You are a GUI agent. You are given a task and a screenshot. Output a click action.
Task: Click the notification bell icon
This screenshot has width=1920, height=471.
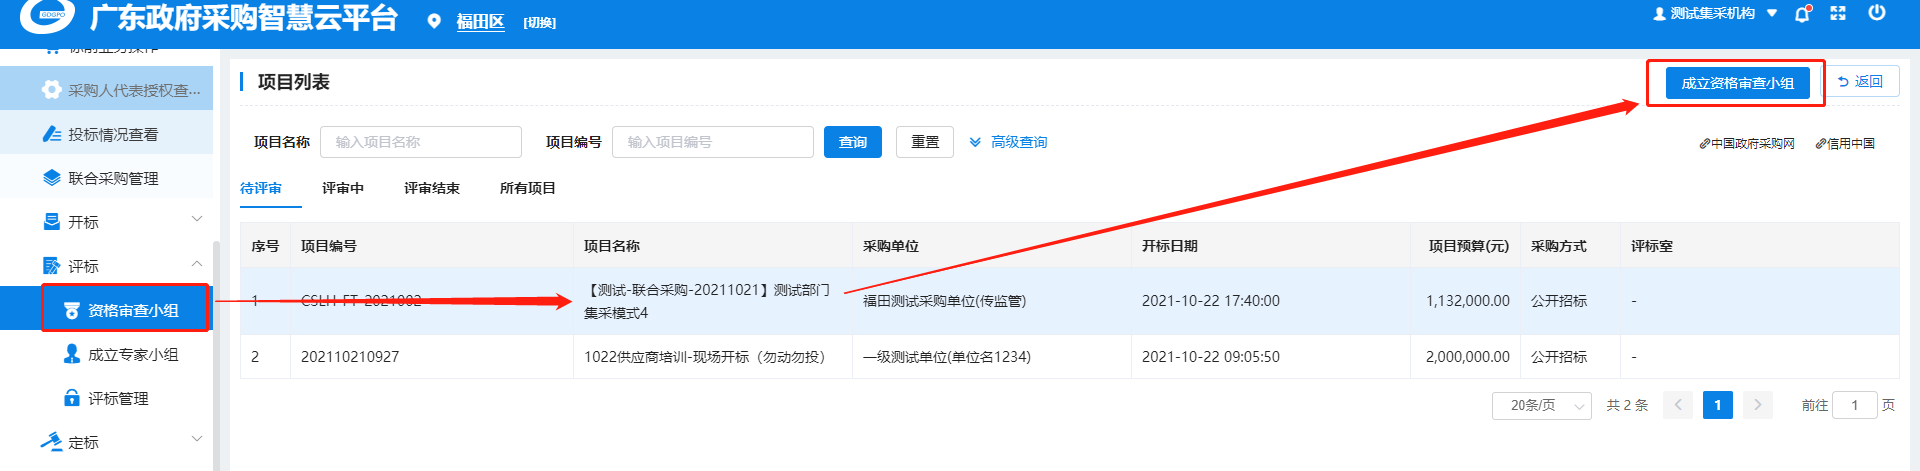pyautogui.click(x=1802, y=14)
